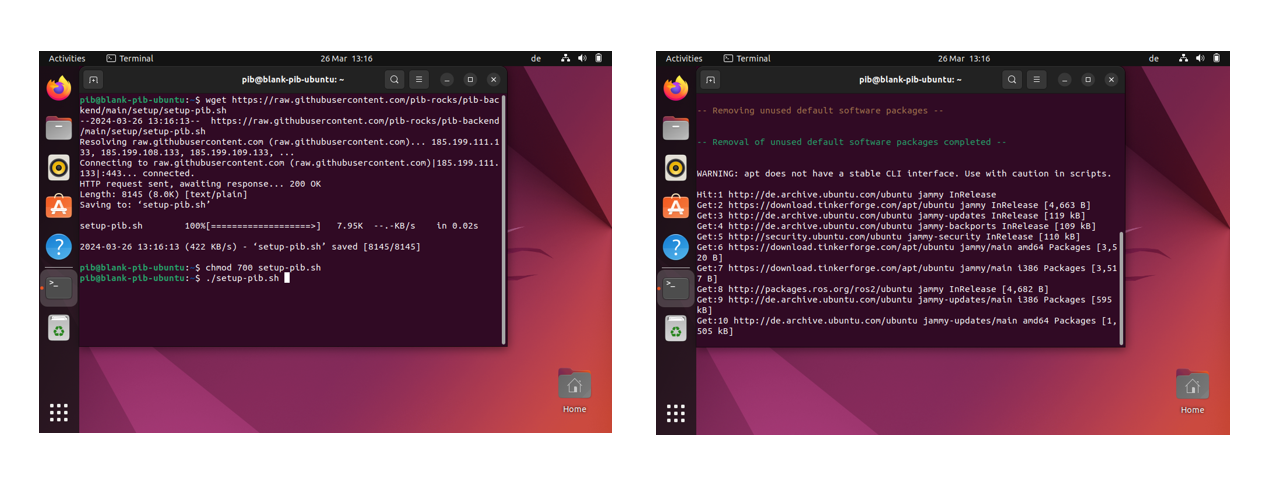Click the Terminal dock icon in right screenshot
Viewport: 1282px width, 487px height.
[x=676, y=288]
